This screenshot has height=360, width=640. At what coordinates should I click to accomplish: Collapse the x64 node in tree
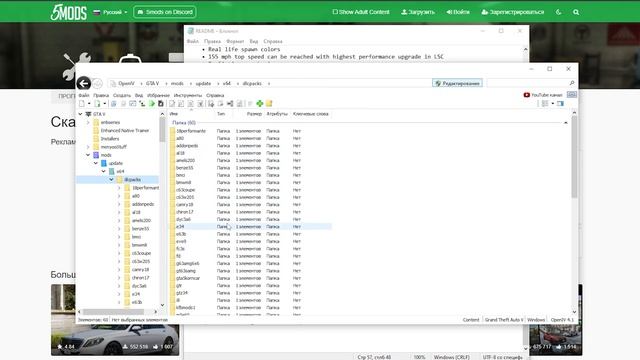click(104, 171)
